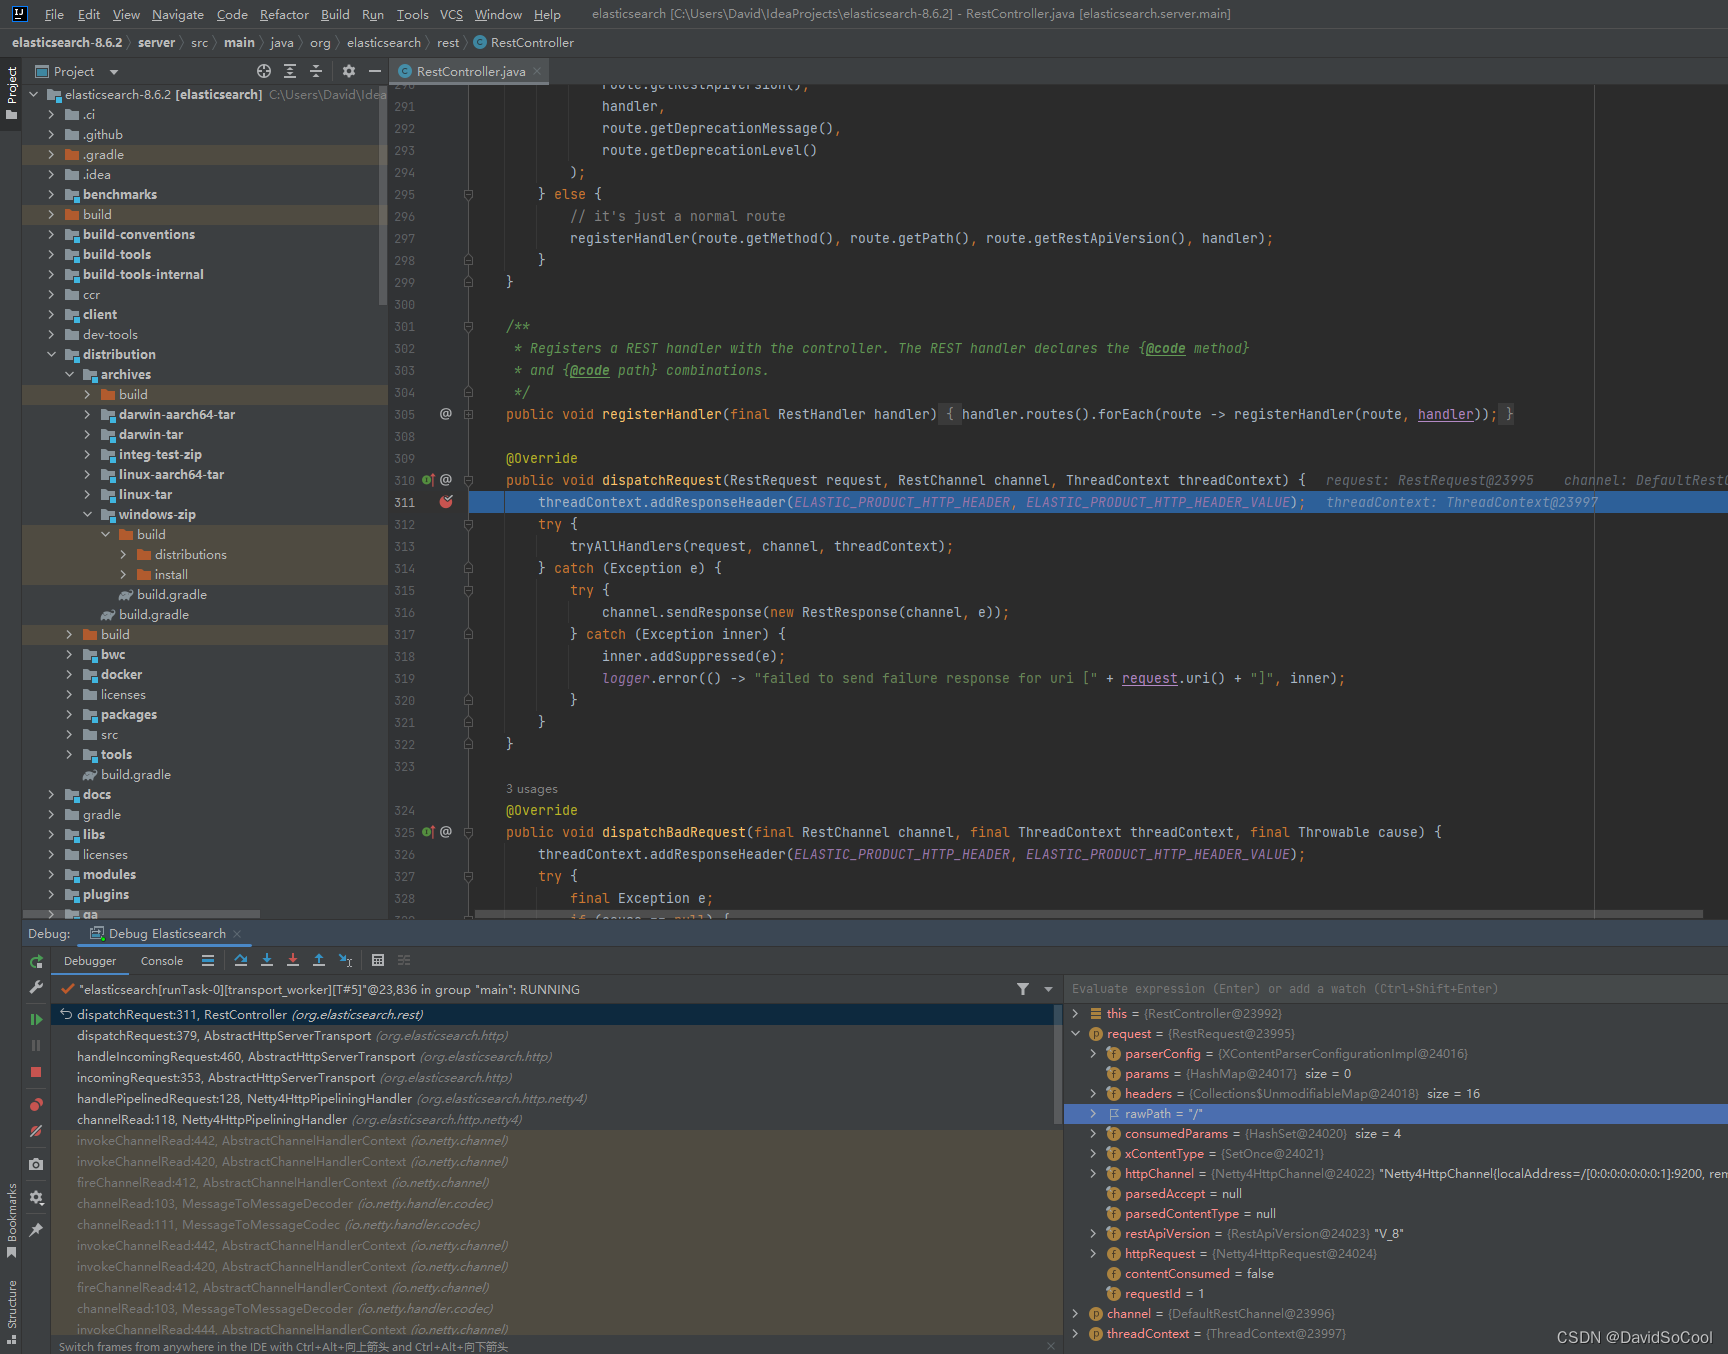The width and height of the screenshot is (1728, 1354).
Task: Pin the debug tab
Action: 36,1229
